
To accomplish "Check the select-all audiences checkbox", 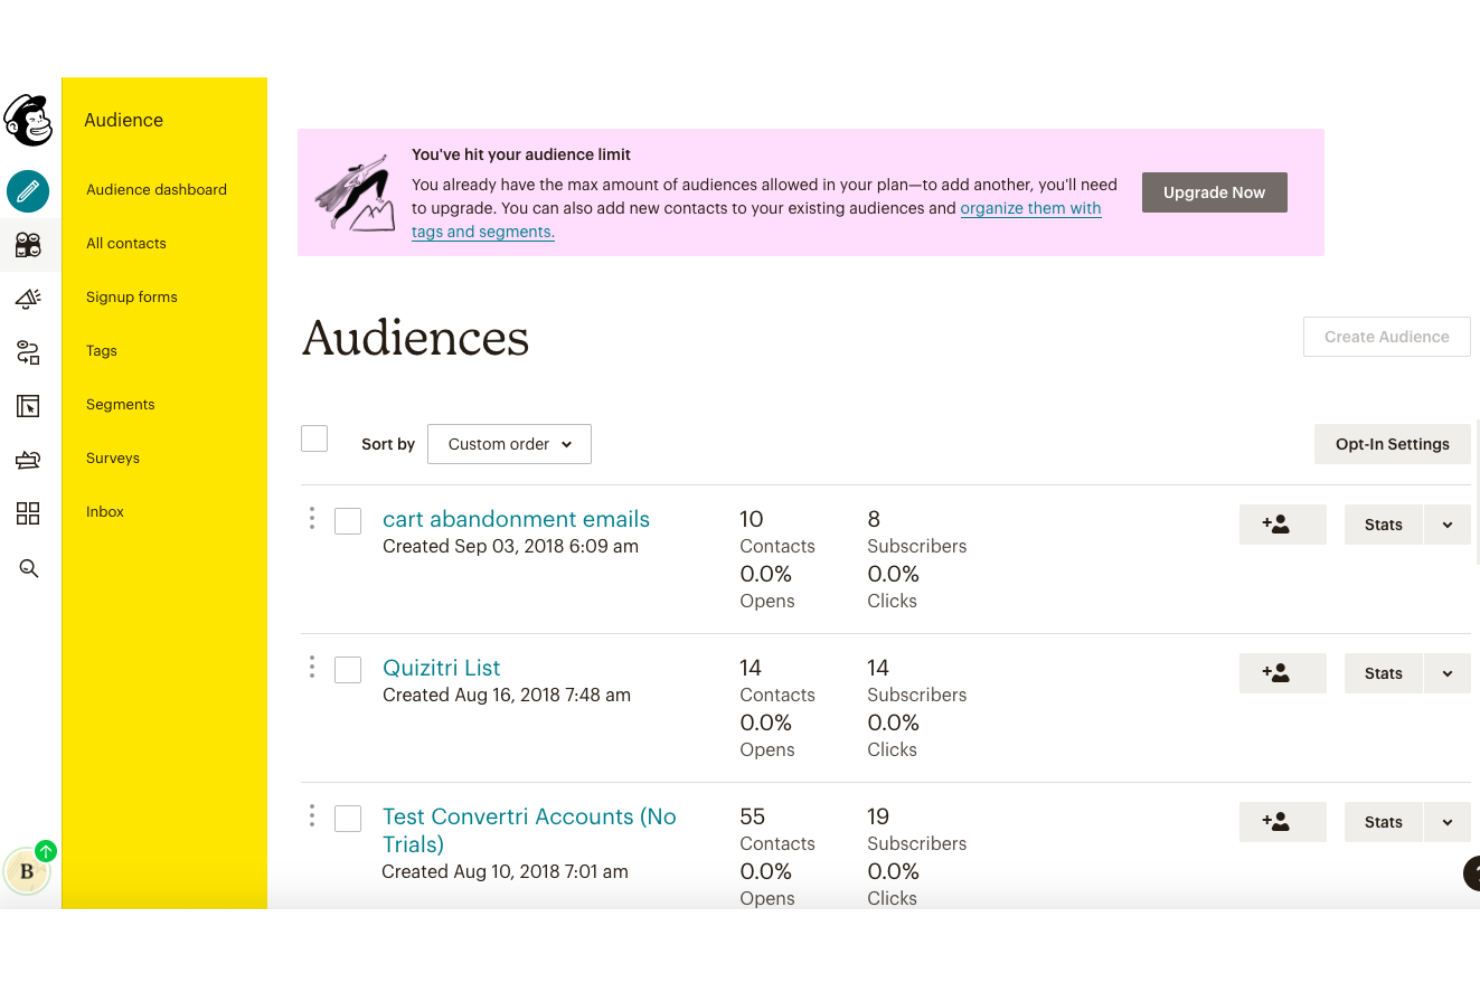I will tap(314, 438).
